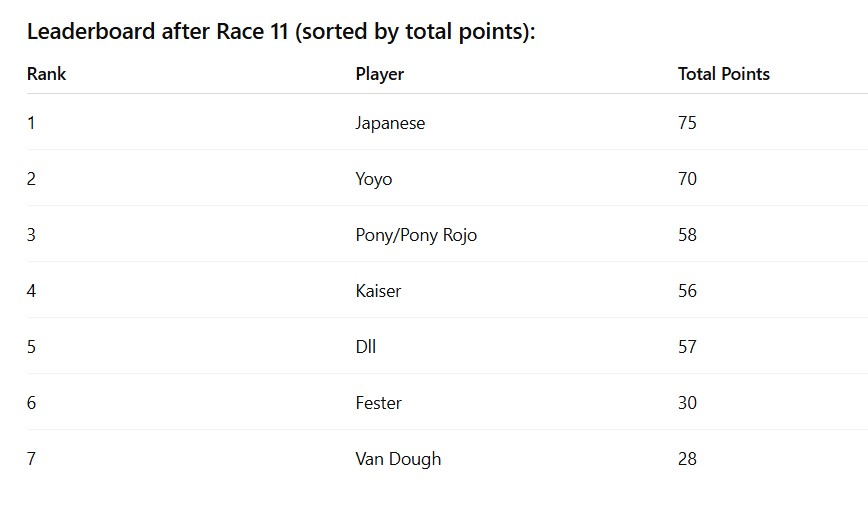The height and width of the screenshot is (528, 868).
Task: Click the Leaderboard after Race 11 heading
Action: click(x=281, y=32)
